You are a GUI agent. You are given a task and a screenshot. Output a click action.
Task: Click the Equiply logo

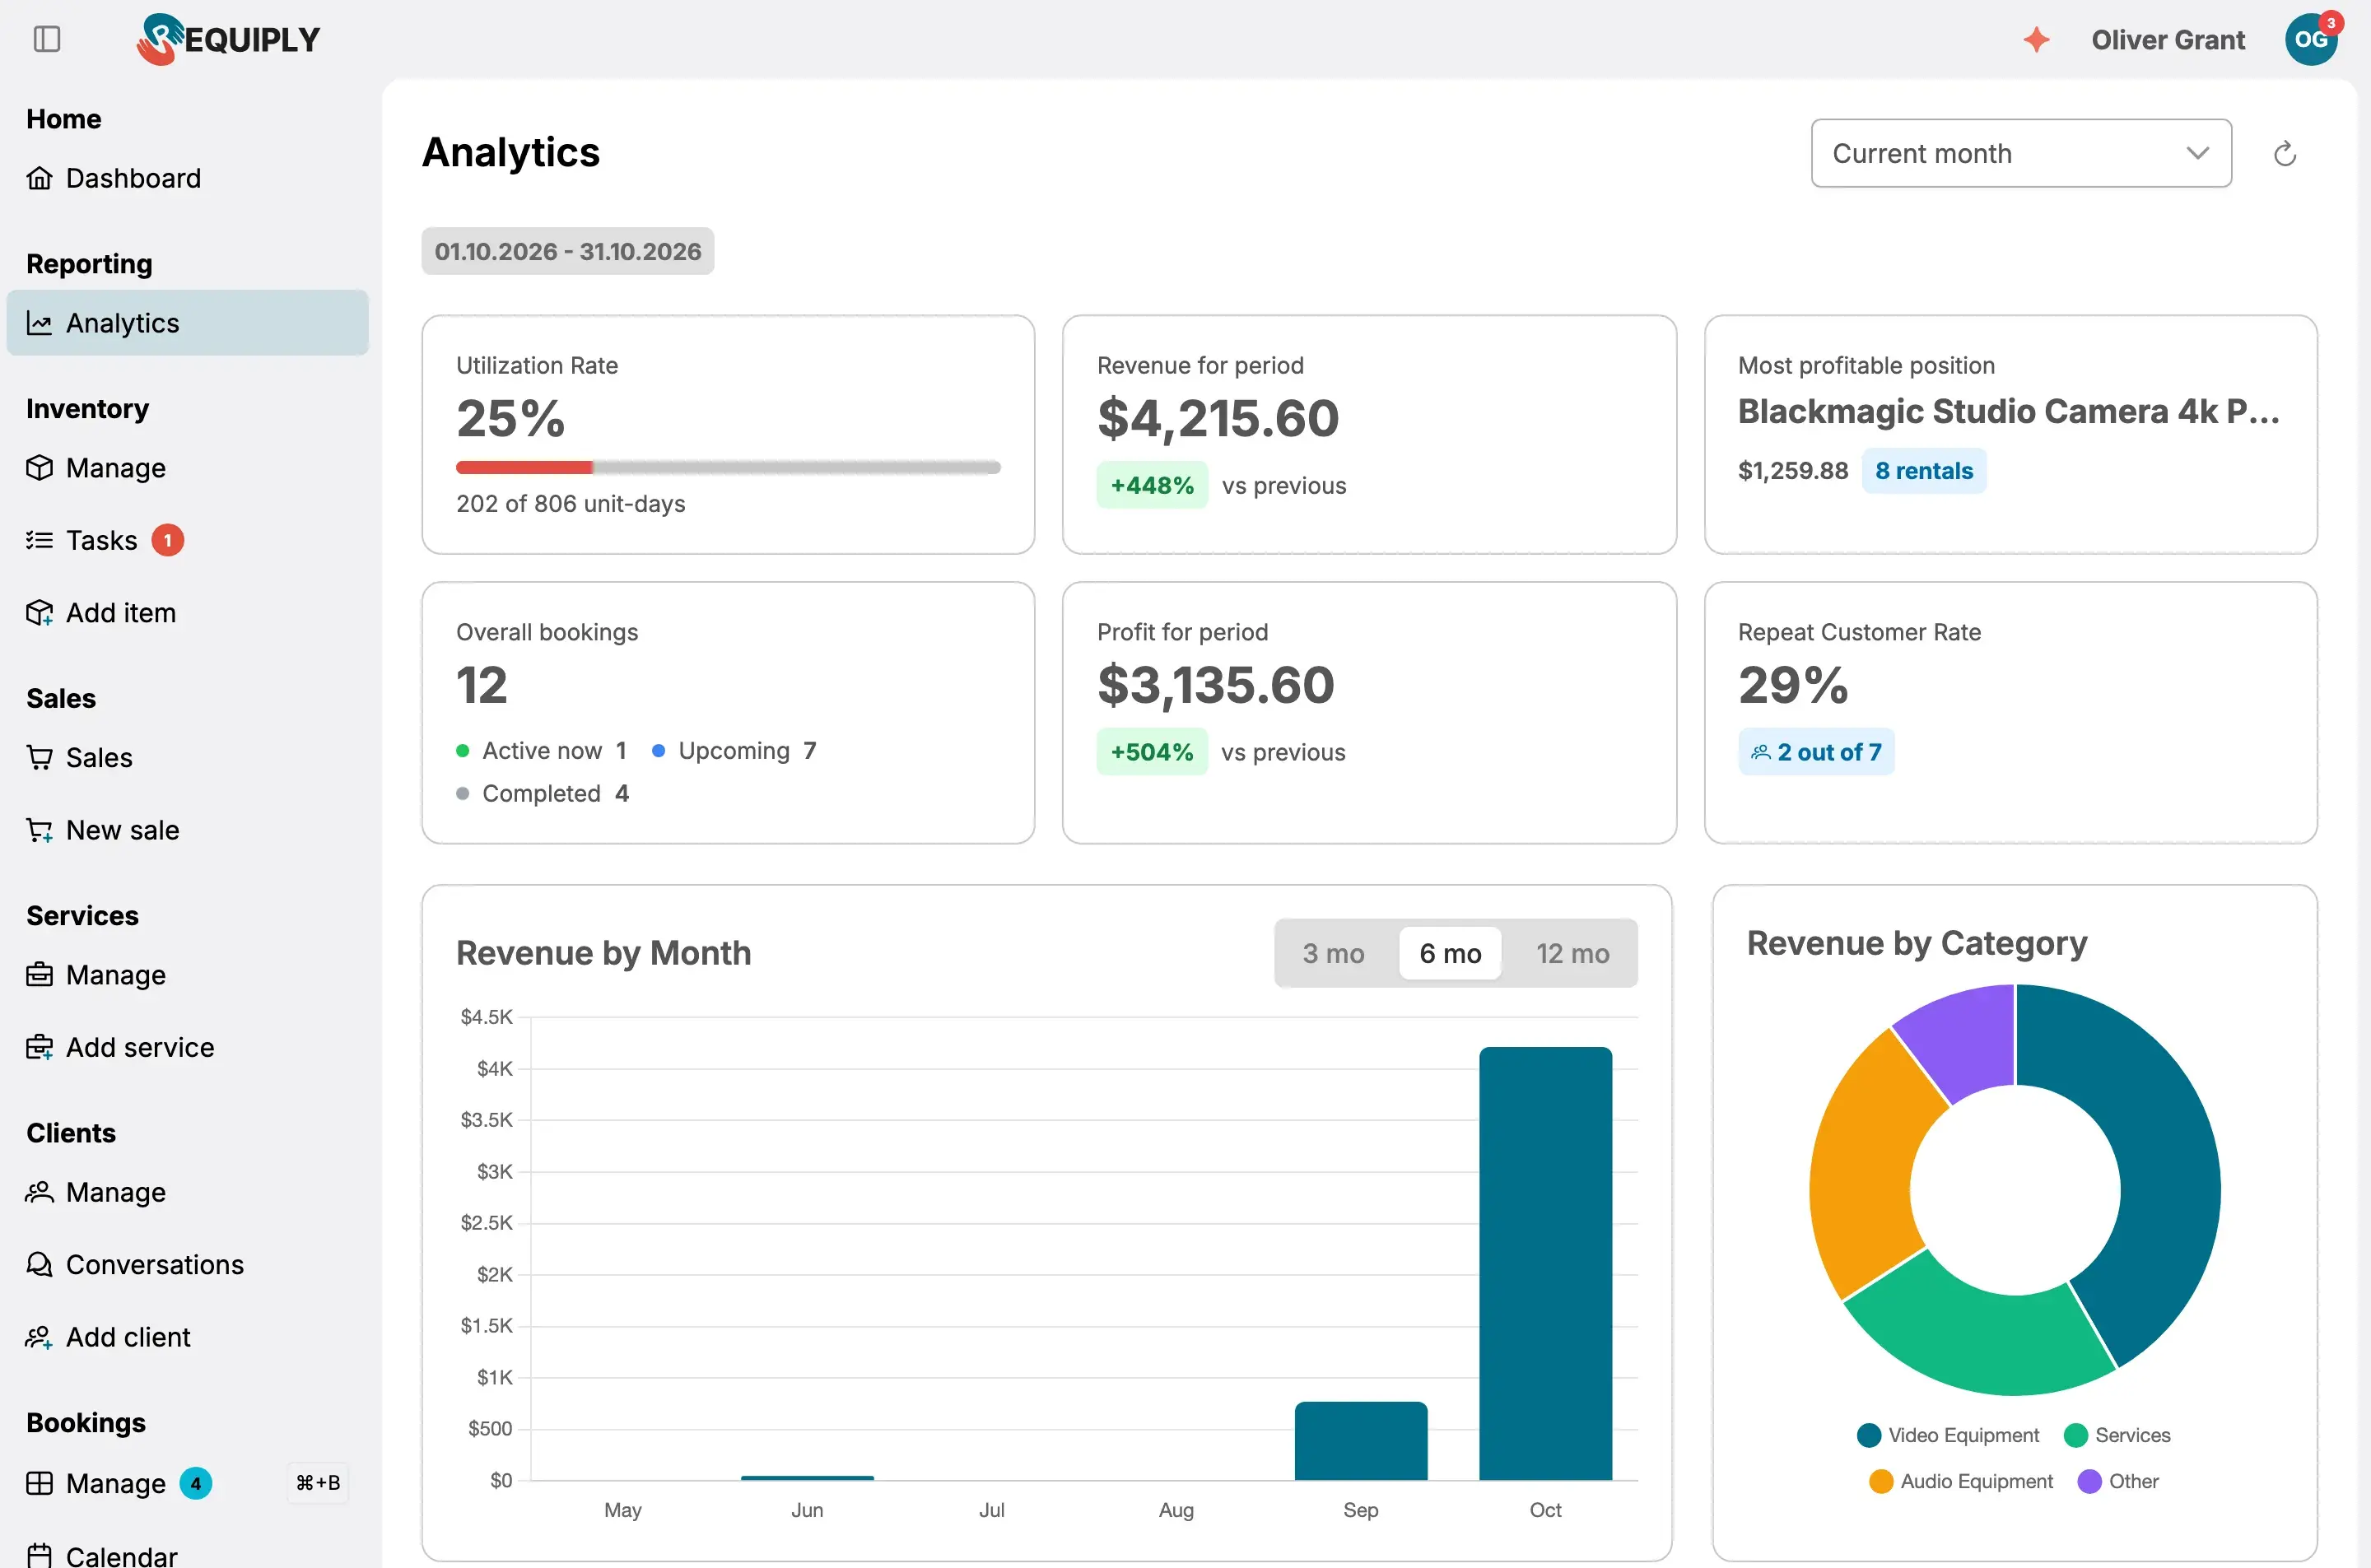[x=228, y=39]
